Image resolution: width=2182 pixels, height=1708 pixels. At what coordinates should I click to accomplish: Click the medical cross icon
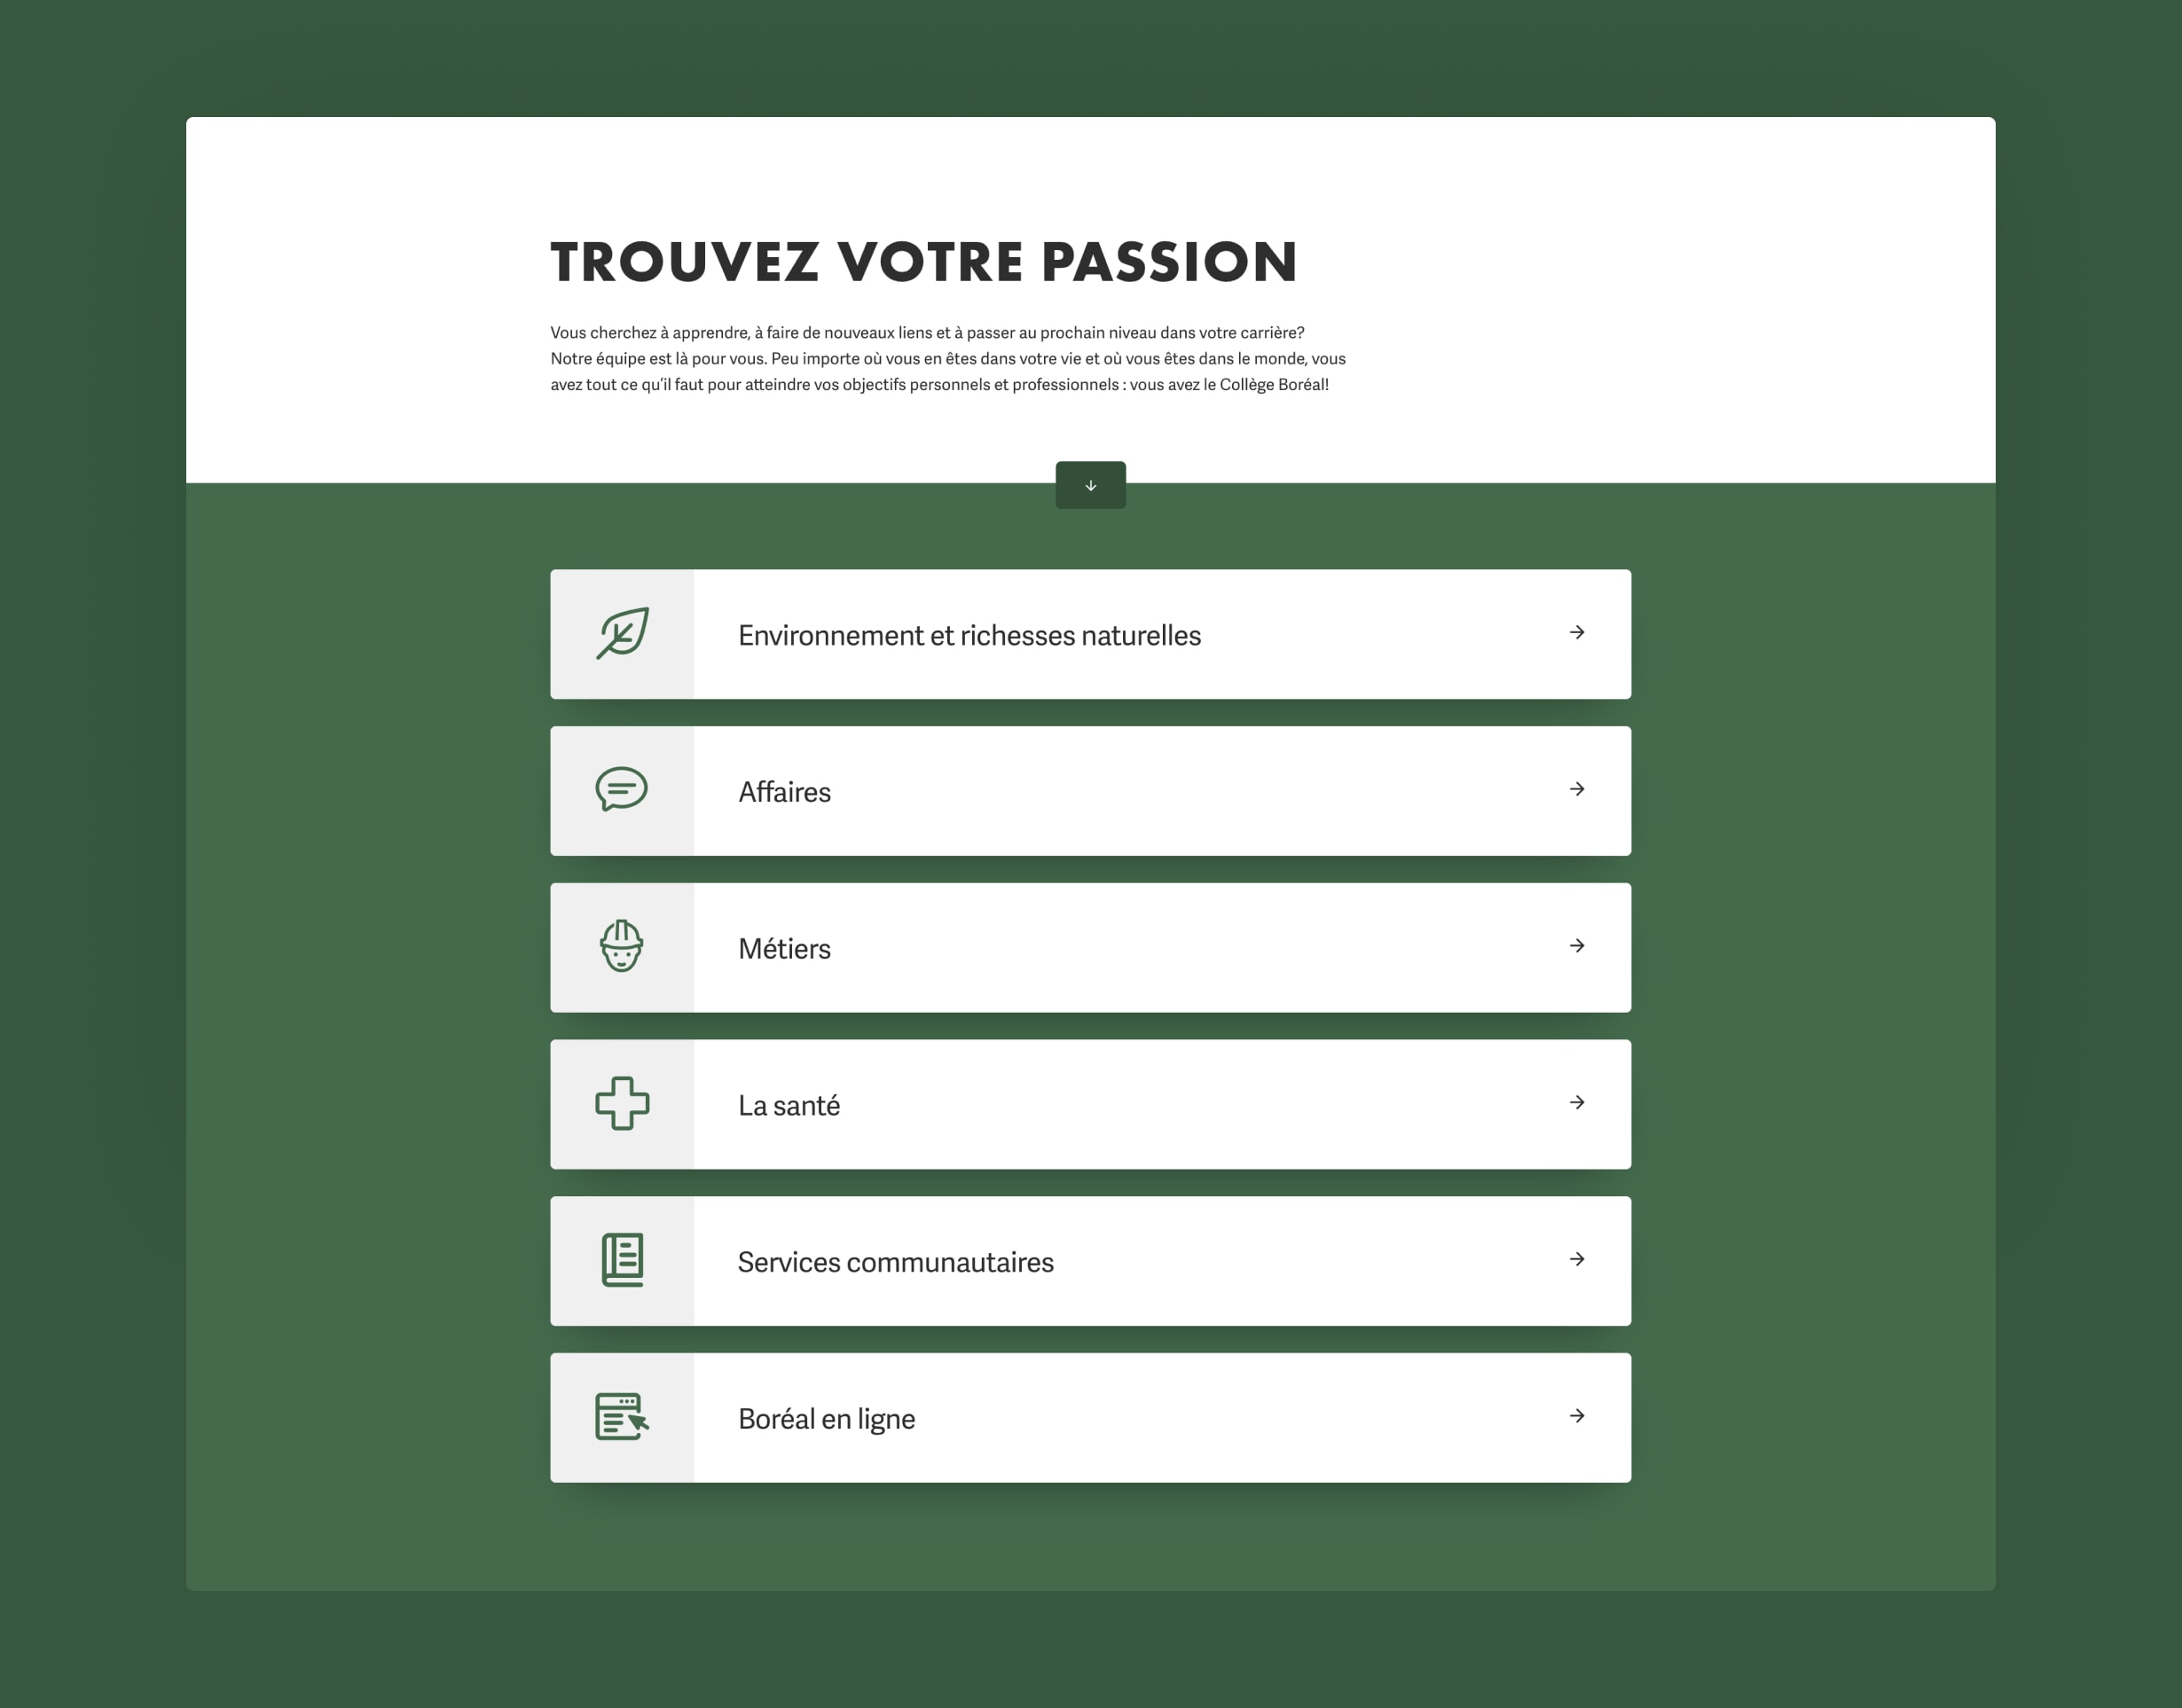[622, 1103]
